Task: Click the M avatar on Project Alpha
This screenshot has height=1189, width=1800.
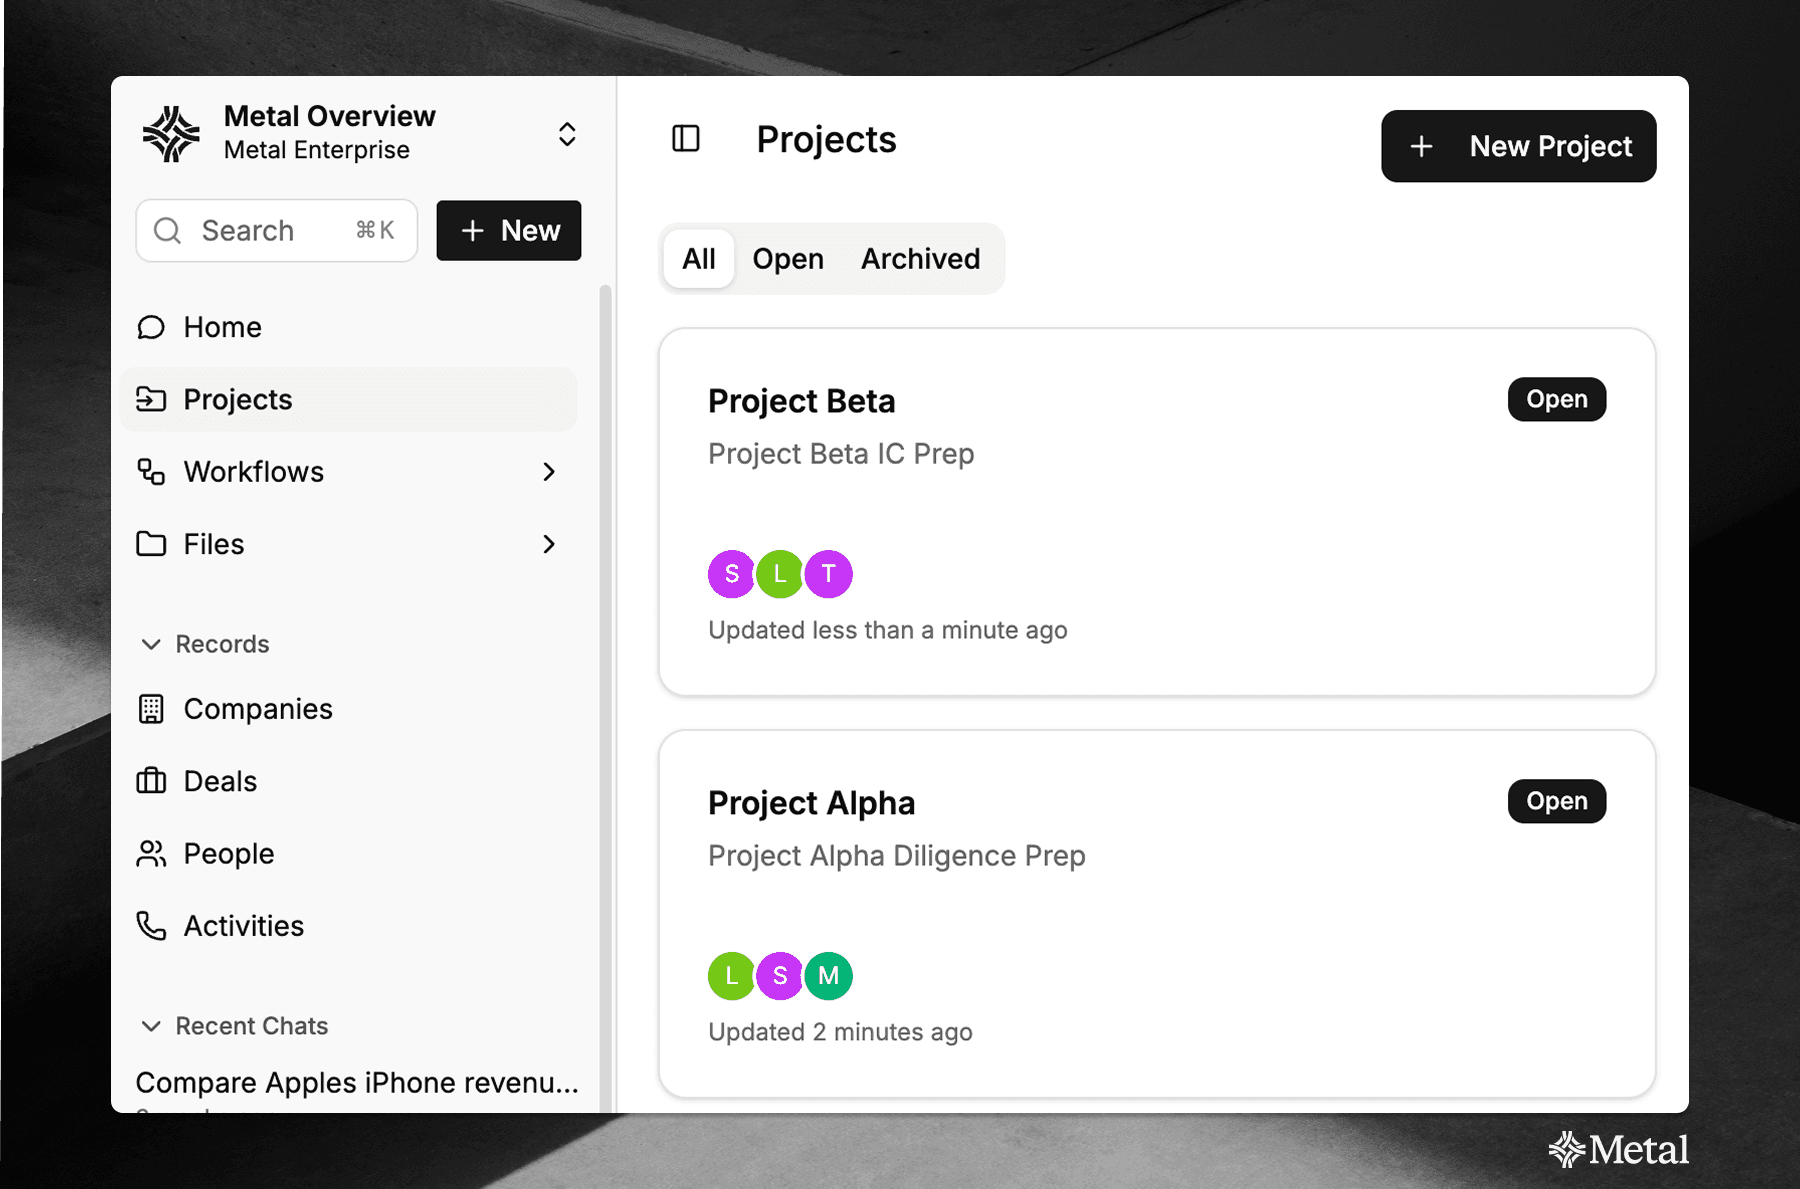Action: pyautogui.click(x=828, y=976)
